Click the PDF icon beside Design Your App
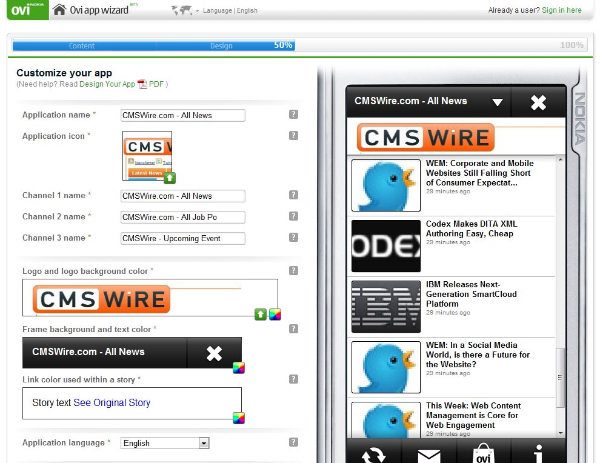Screen dimensions: 600x463 142,84
